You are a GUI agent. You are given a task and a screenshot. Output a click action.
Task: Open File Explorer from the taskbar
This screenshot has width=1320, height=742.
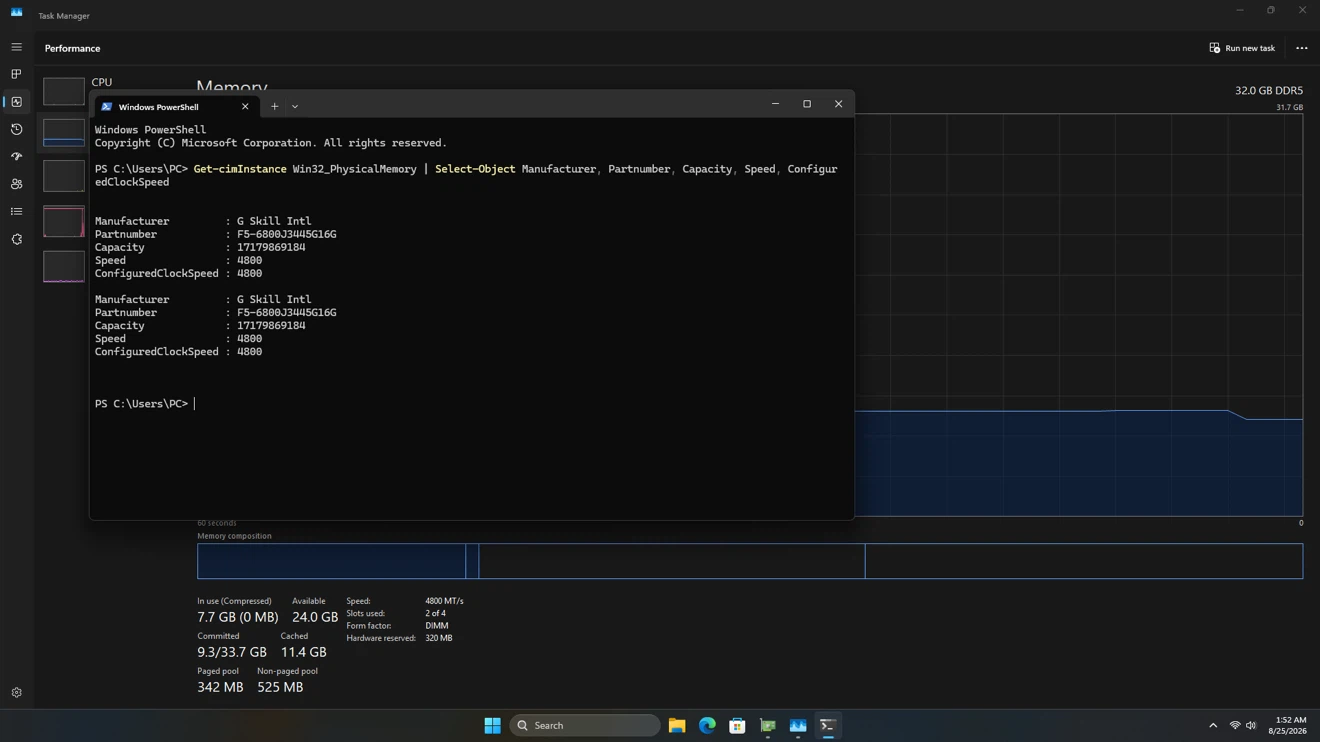click(x=677, y=725)
